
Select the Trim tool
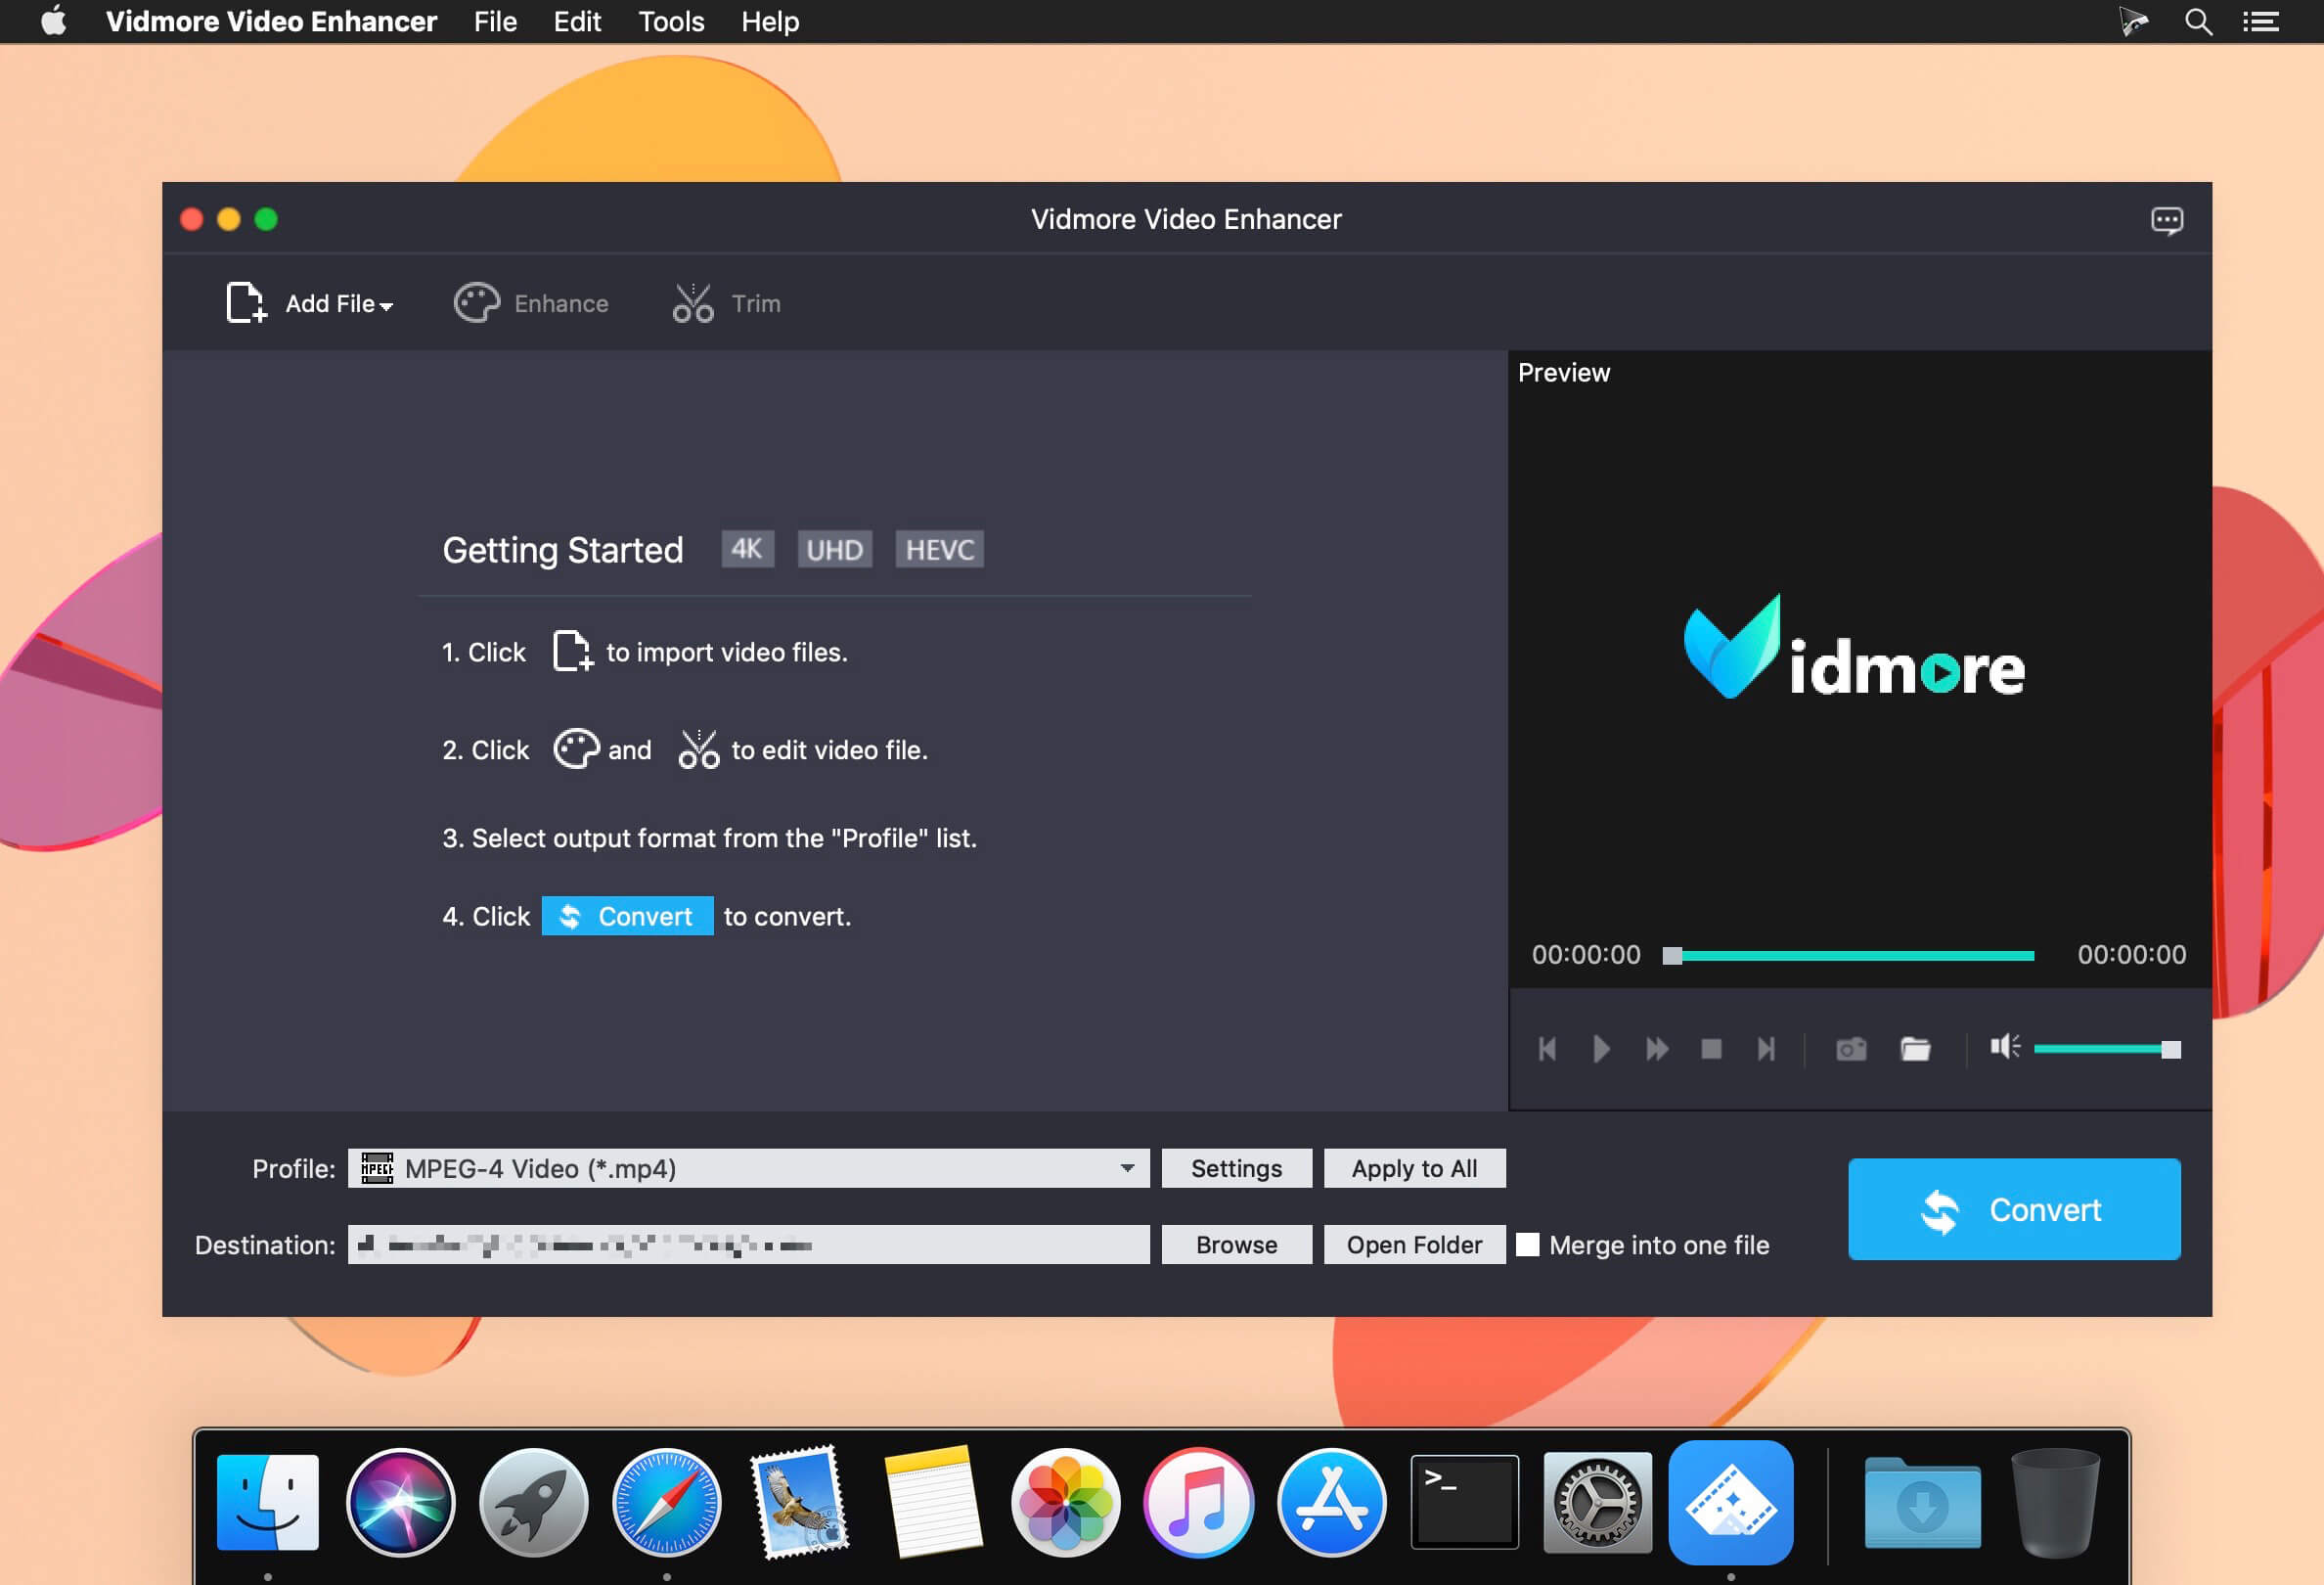(725, 303)
